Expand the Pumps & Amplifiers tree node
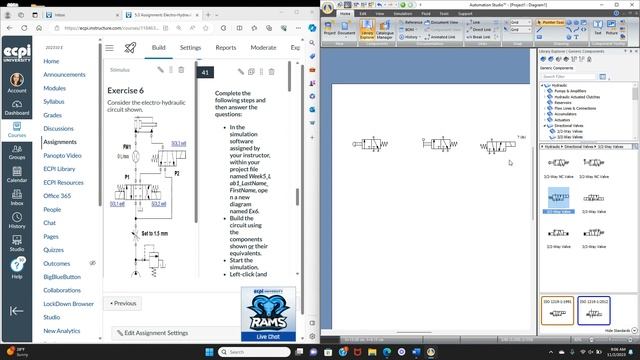 [545, 91]
